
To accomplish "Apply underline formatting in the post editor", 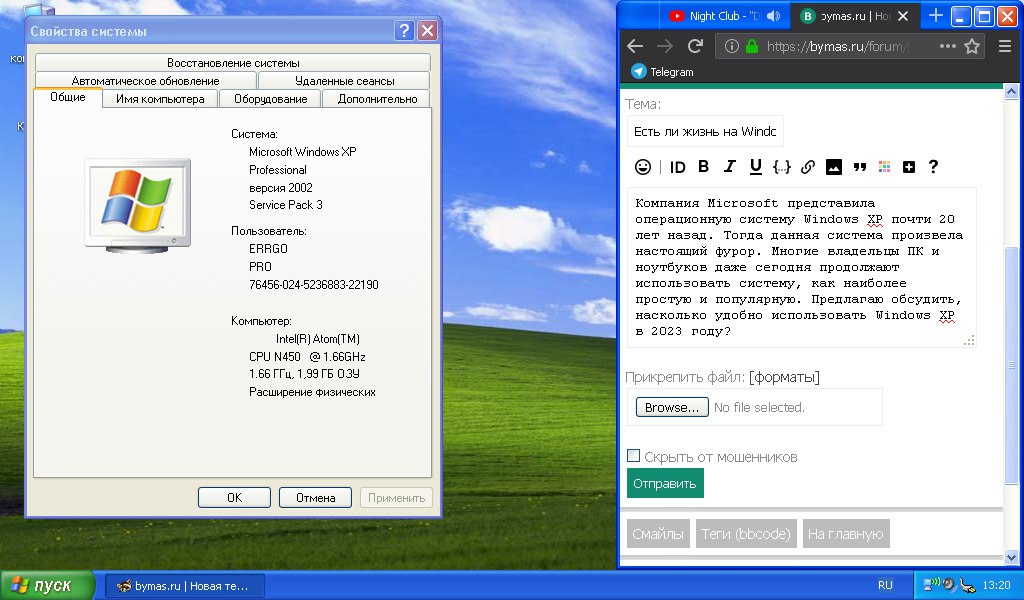I will coord(755,167).
